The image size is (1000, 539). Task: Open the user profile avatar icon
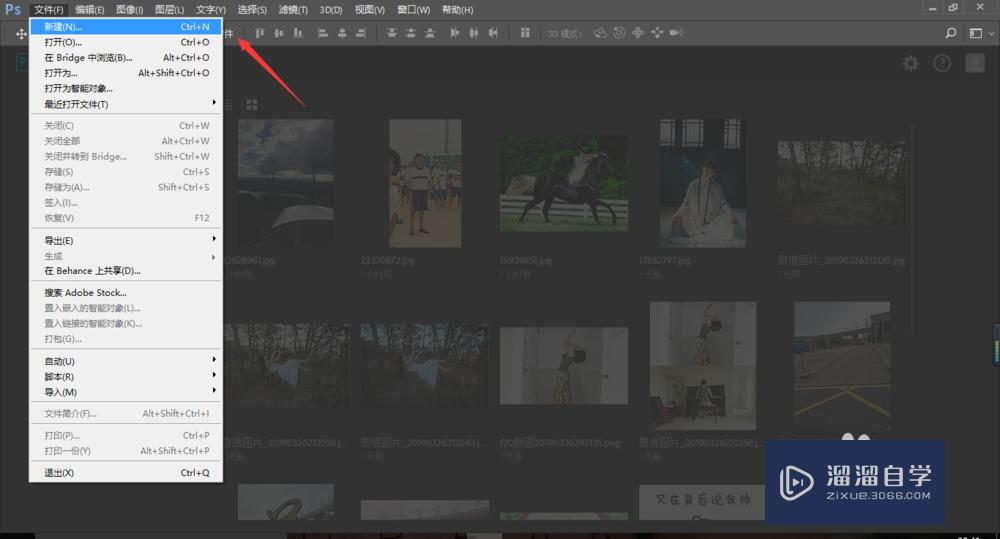(975, 63)
